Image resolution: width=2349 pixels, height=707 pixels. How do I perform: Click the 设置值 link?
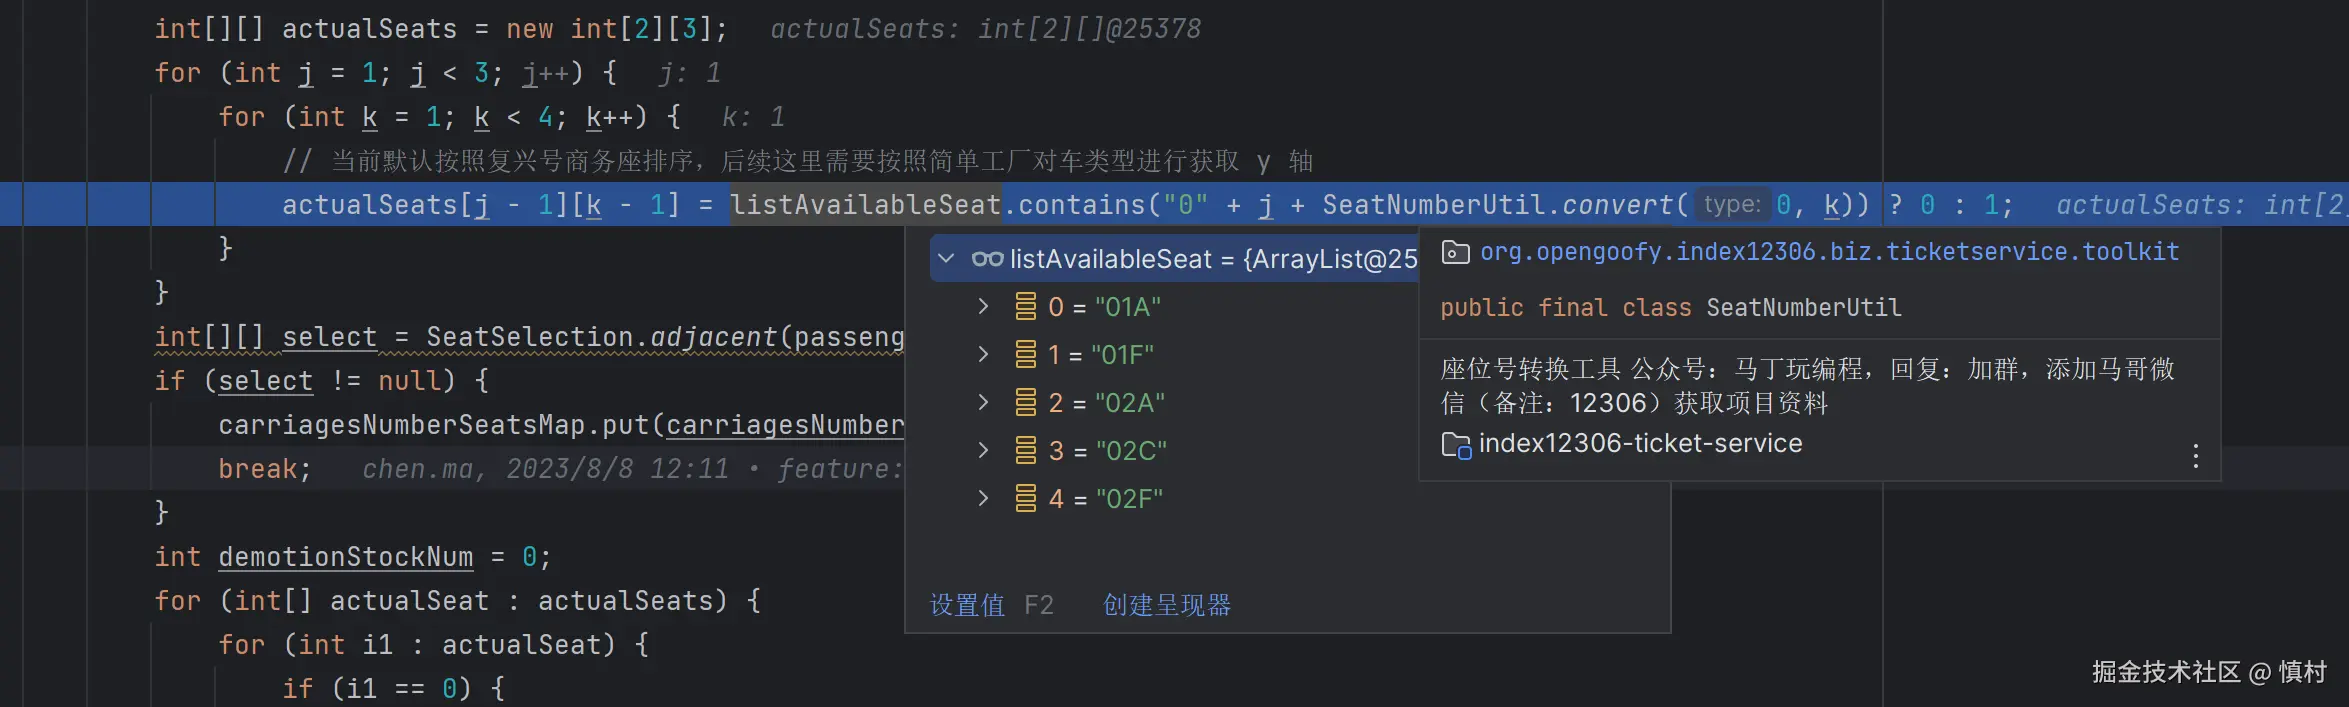point(967,605)
